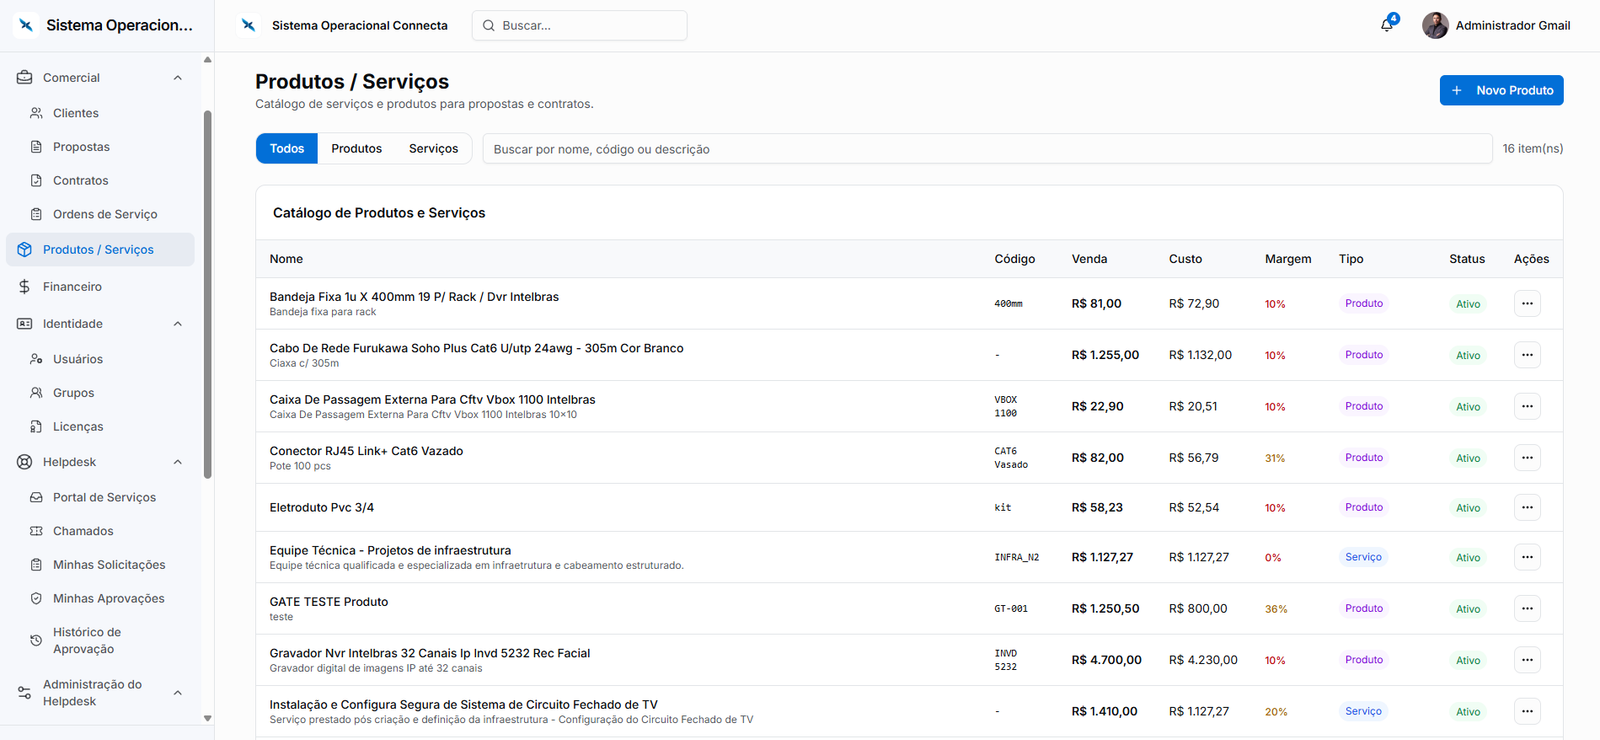Switch to the Serviços filter tab

(x=433, y=148)
